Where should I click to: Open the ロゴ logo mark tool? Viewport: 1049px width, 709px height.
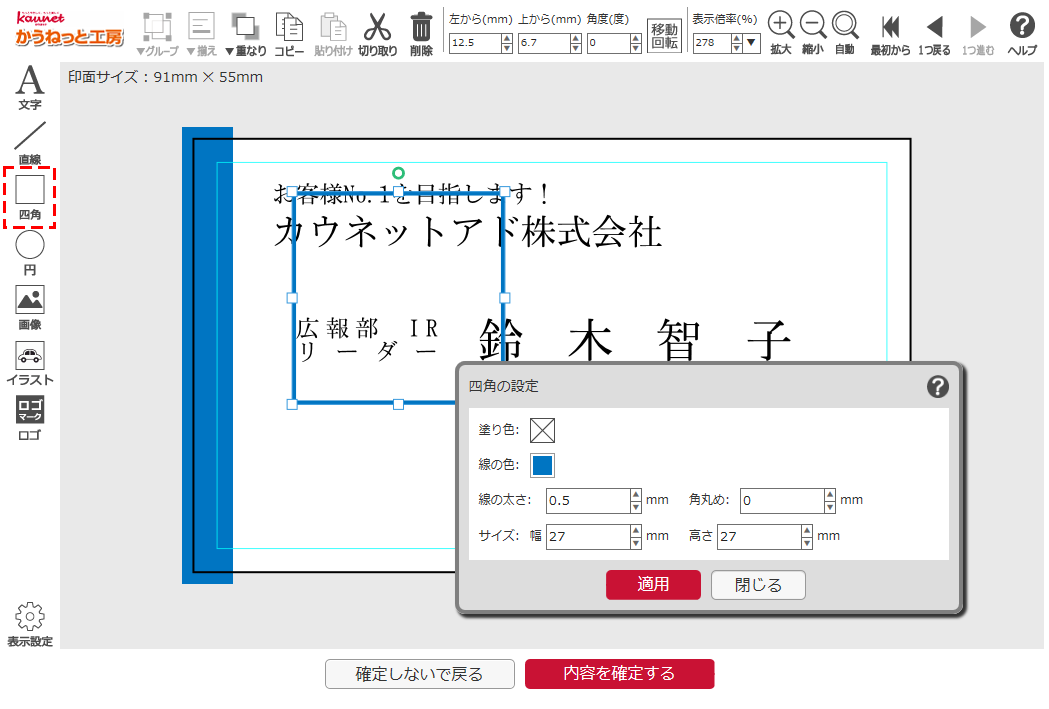[29, 418]
